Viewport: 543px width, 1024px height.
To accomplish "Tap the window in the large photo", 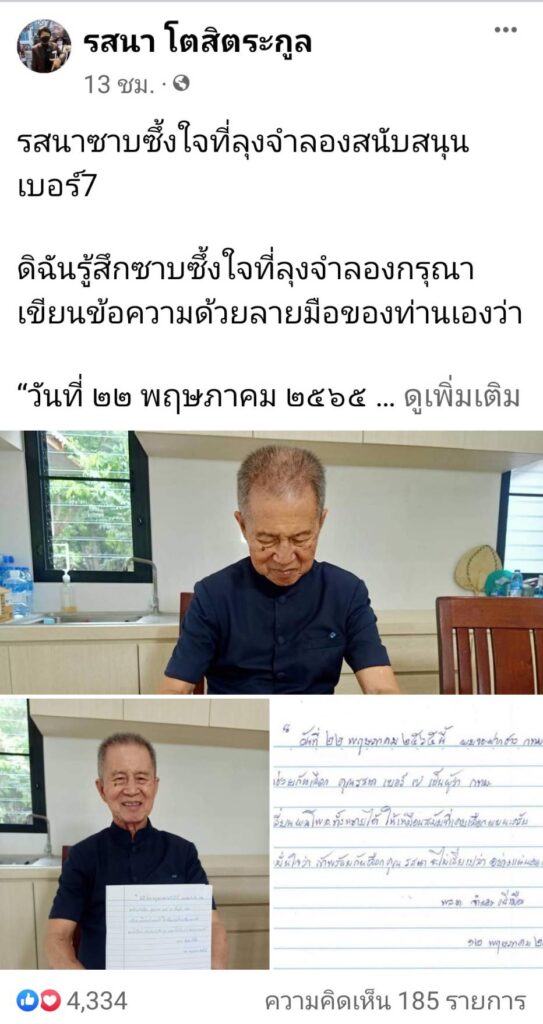I will (88, 506).
